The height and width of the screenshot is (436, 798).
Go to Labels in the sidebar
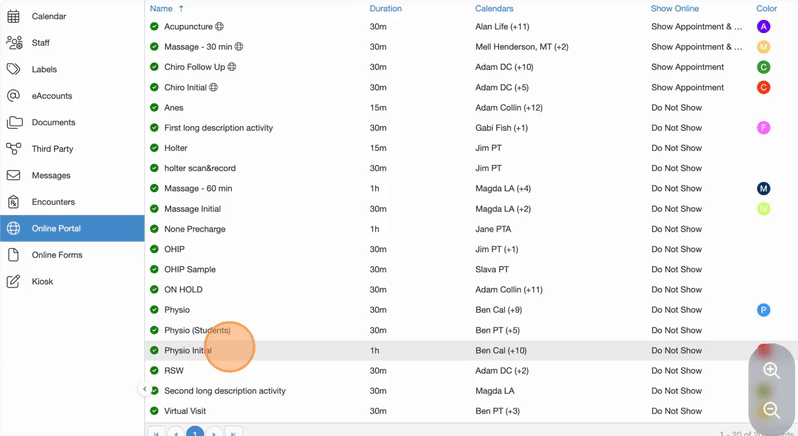tap(44, 70)
